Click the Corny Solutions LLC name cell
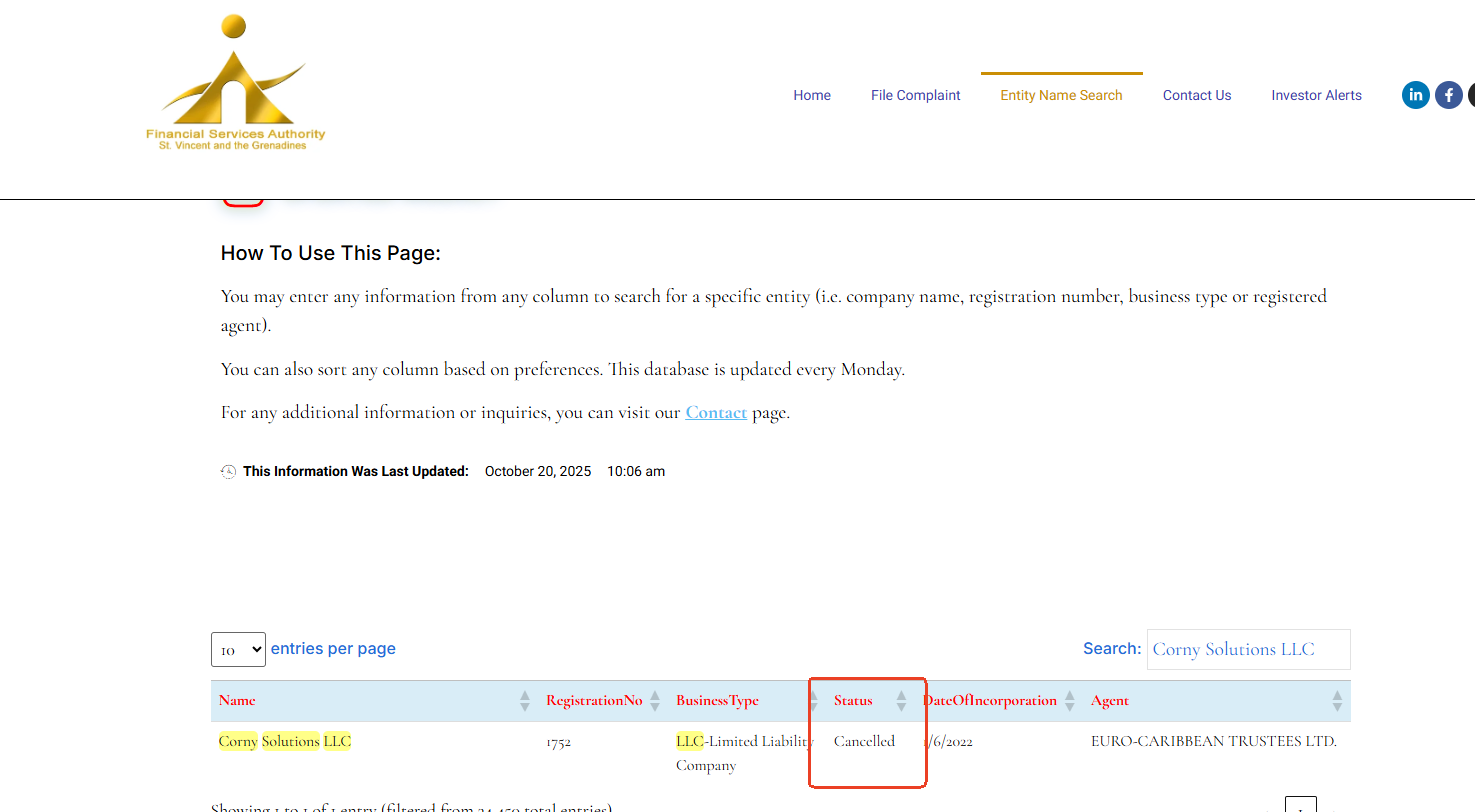 click(x=285, y=742)
